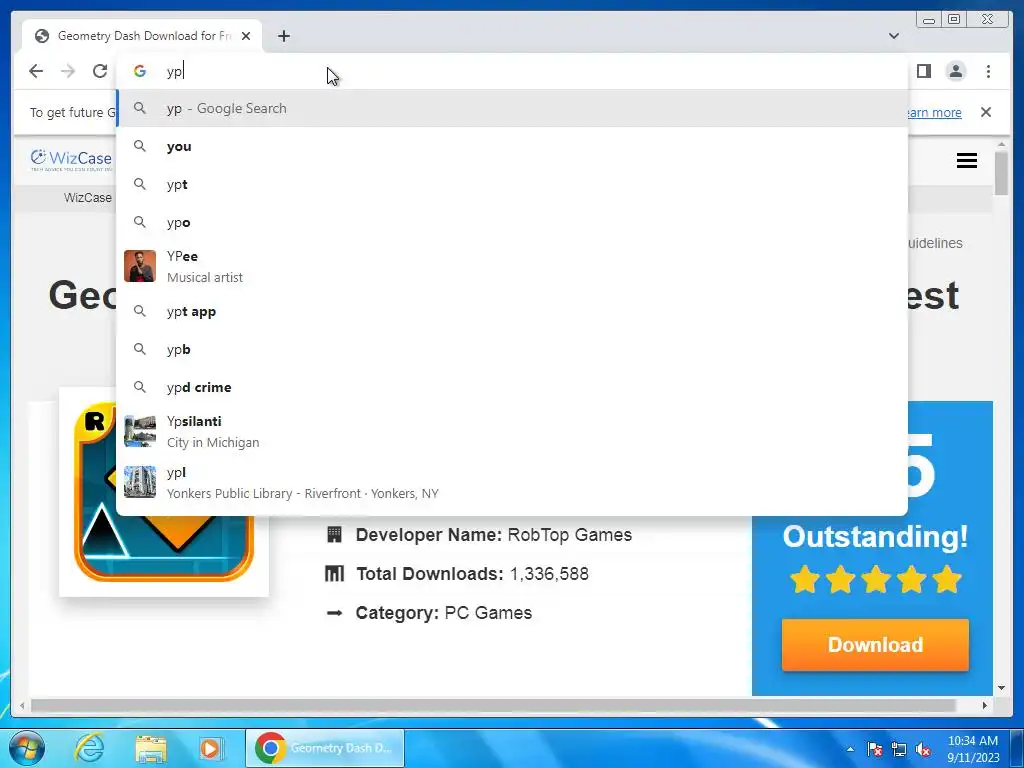The image size is (1024, 768).
Task: Choose the 'you' search suggestion
Action: tap(512, 146)
